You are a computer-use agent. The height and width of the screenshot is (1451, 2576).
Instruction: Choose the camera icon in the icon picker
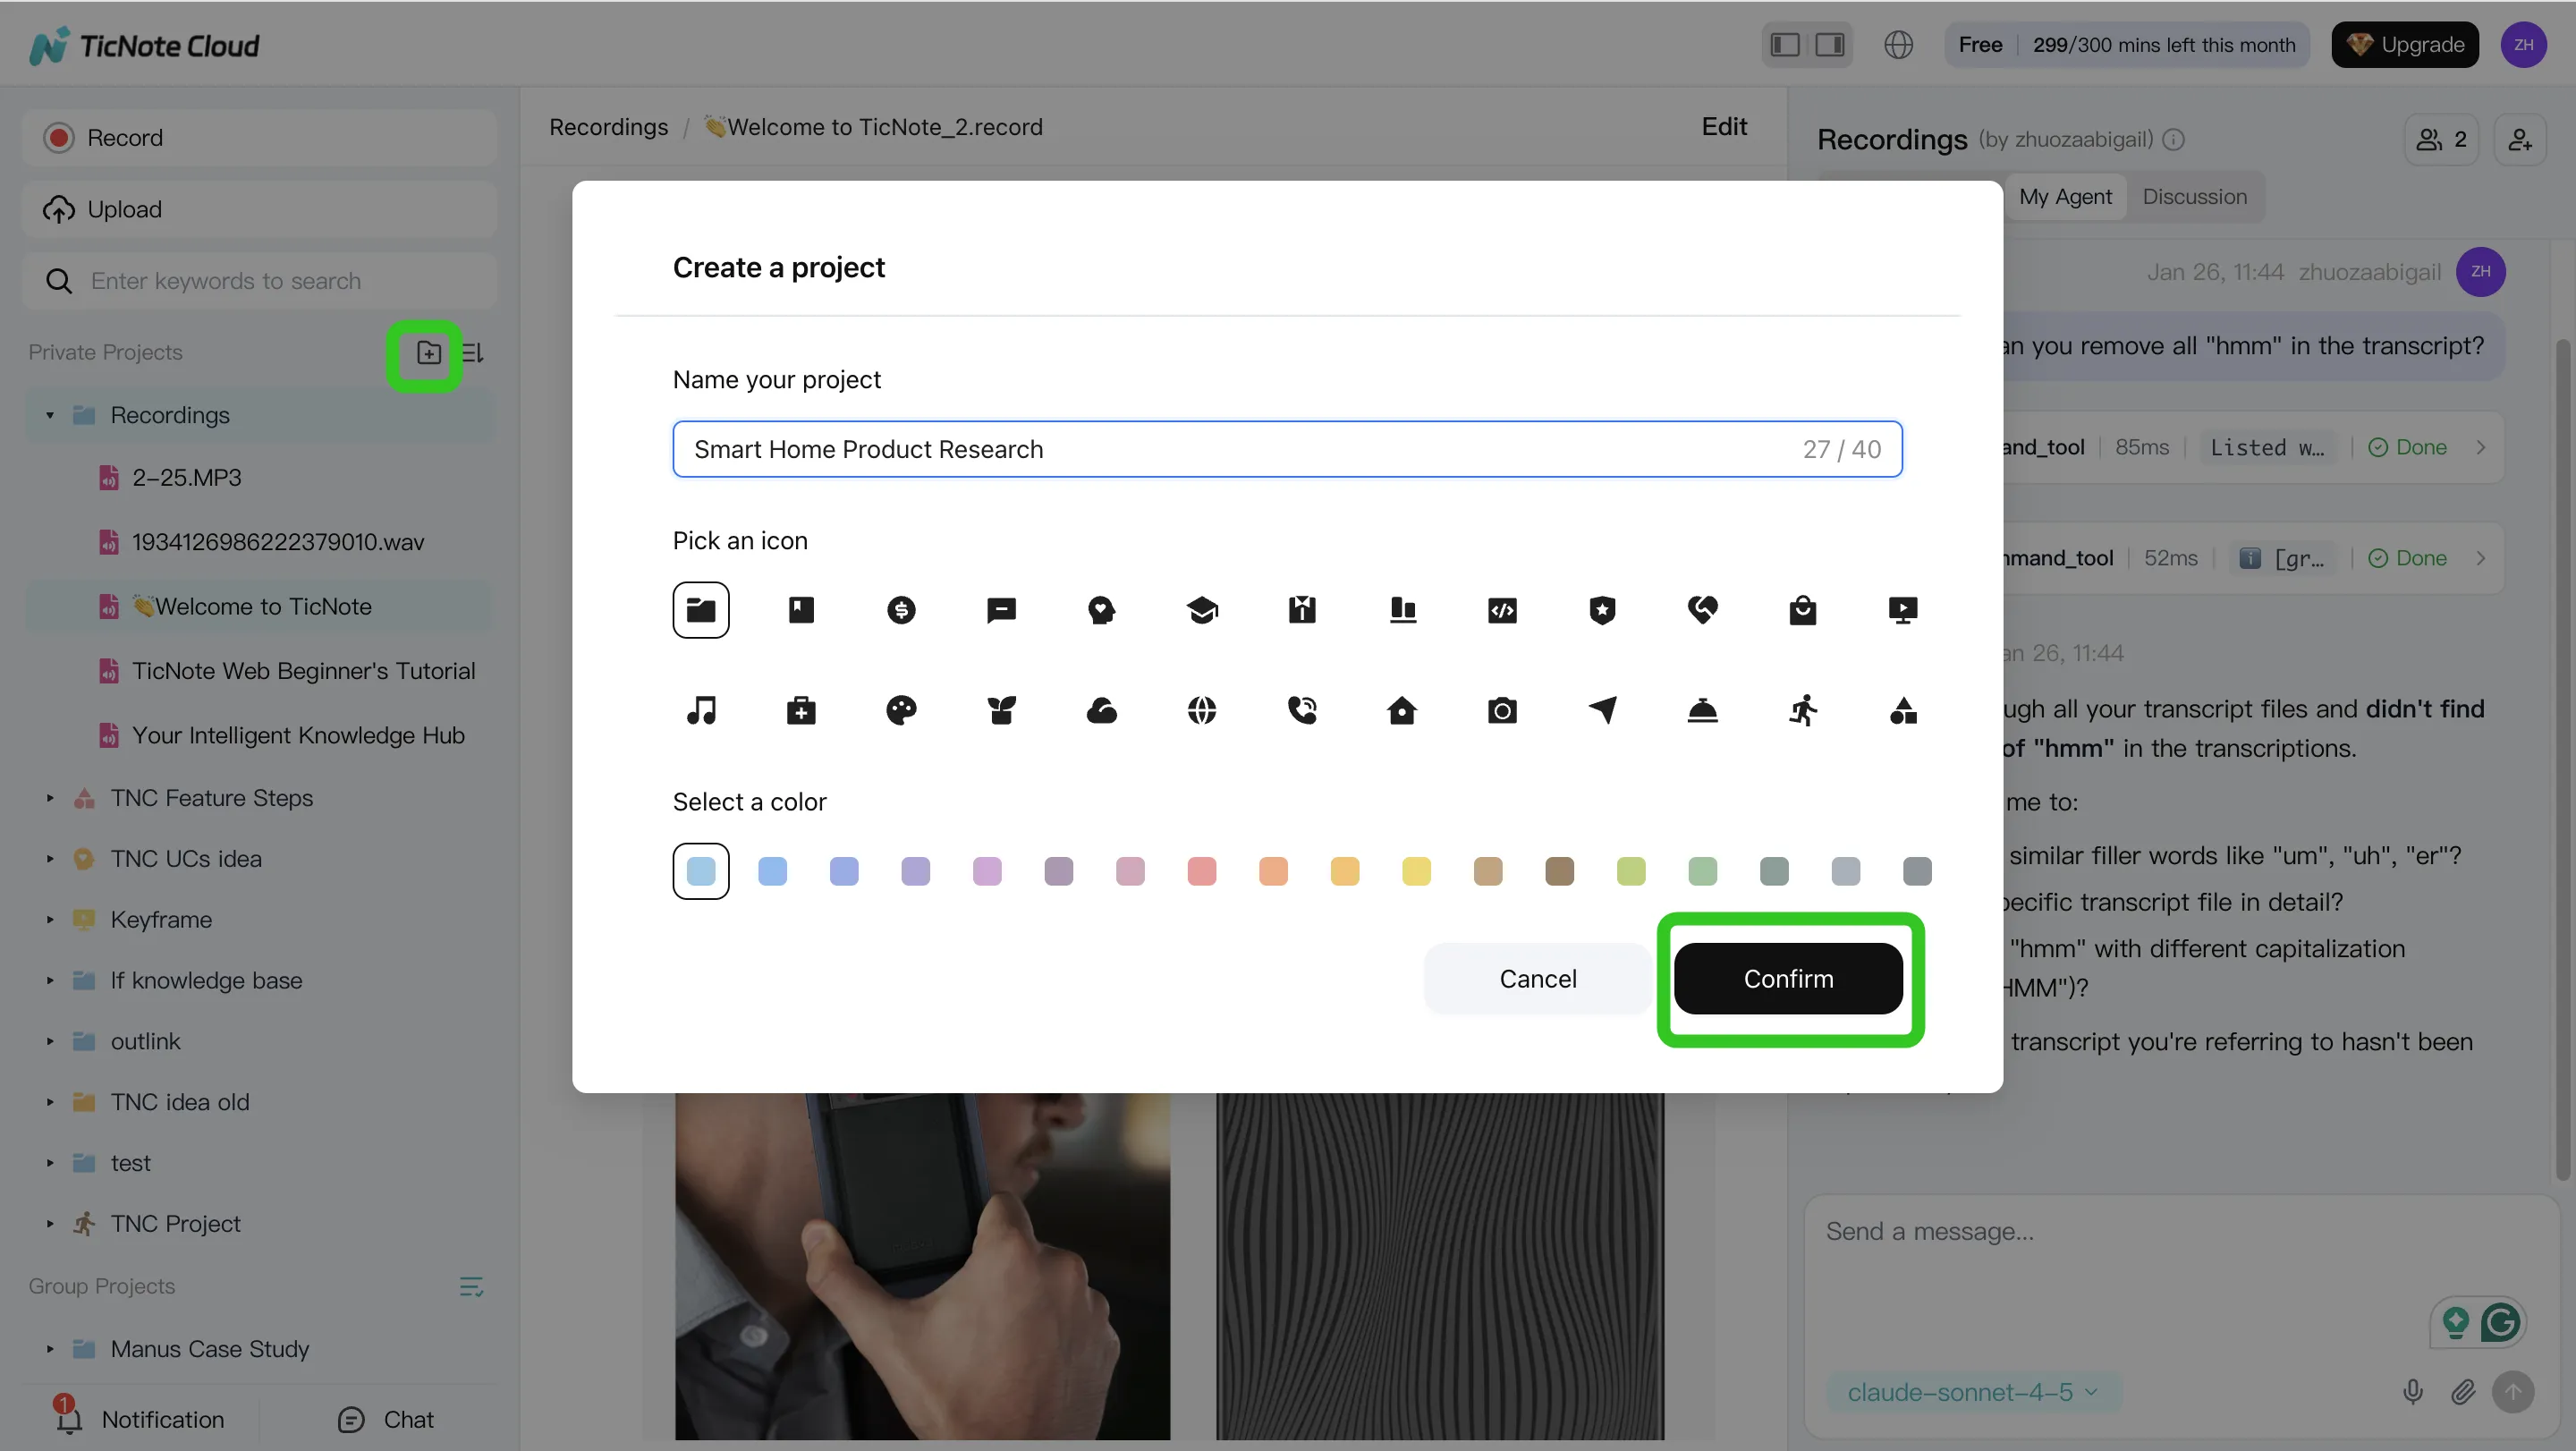point(1502,710)
